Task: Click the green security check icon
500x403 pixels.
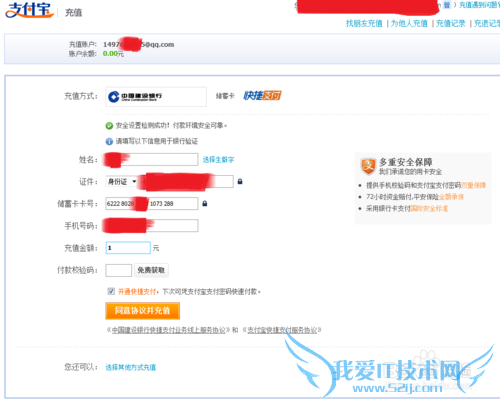Action: (109, 126)
